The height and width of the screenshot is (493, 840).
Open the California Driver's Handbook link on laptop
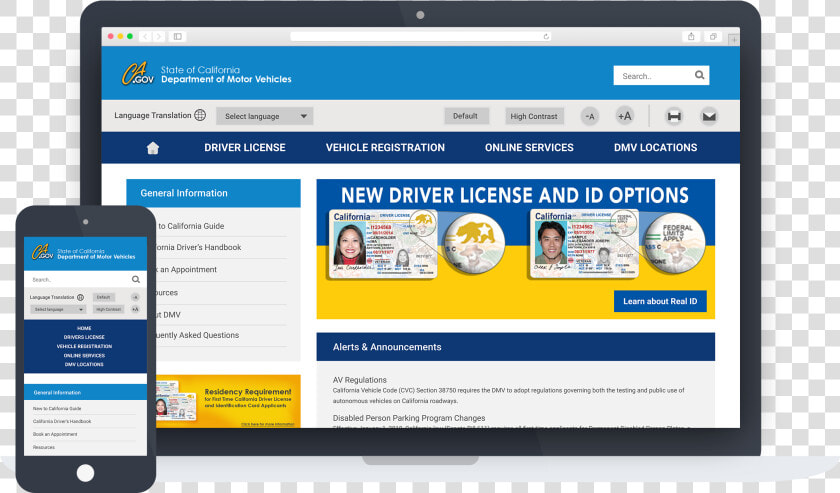(199, 248)
